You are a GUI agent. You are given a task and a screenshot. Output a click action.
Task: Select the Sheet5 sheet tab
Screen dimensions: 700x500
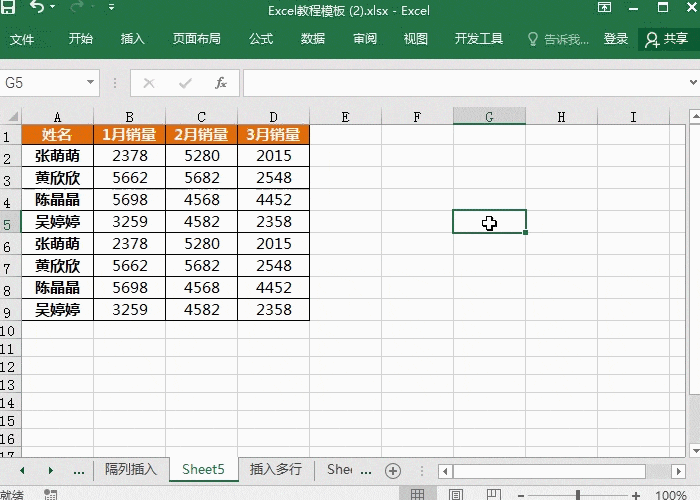(x=204, y=469)
